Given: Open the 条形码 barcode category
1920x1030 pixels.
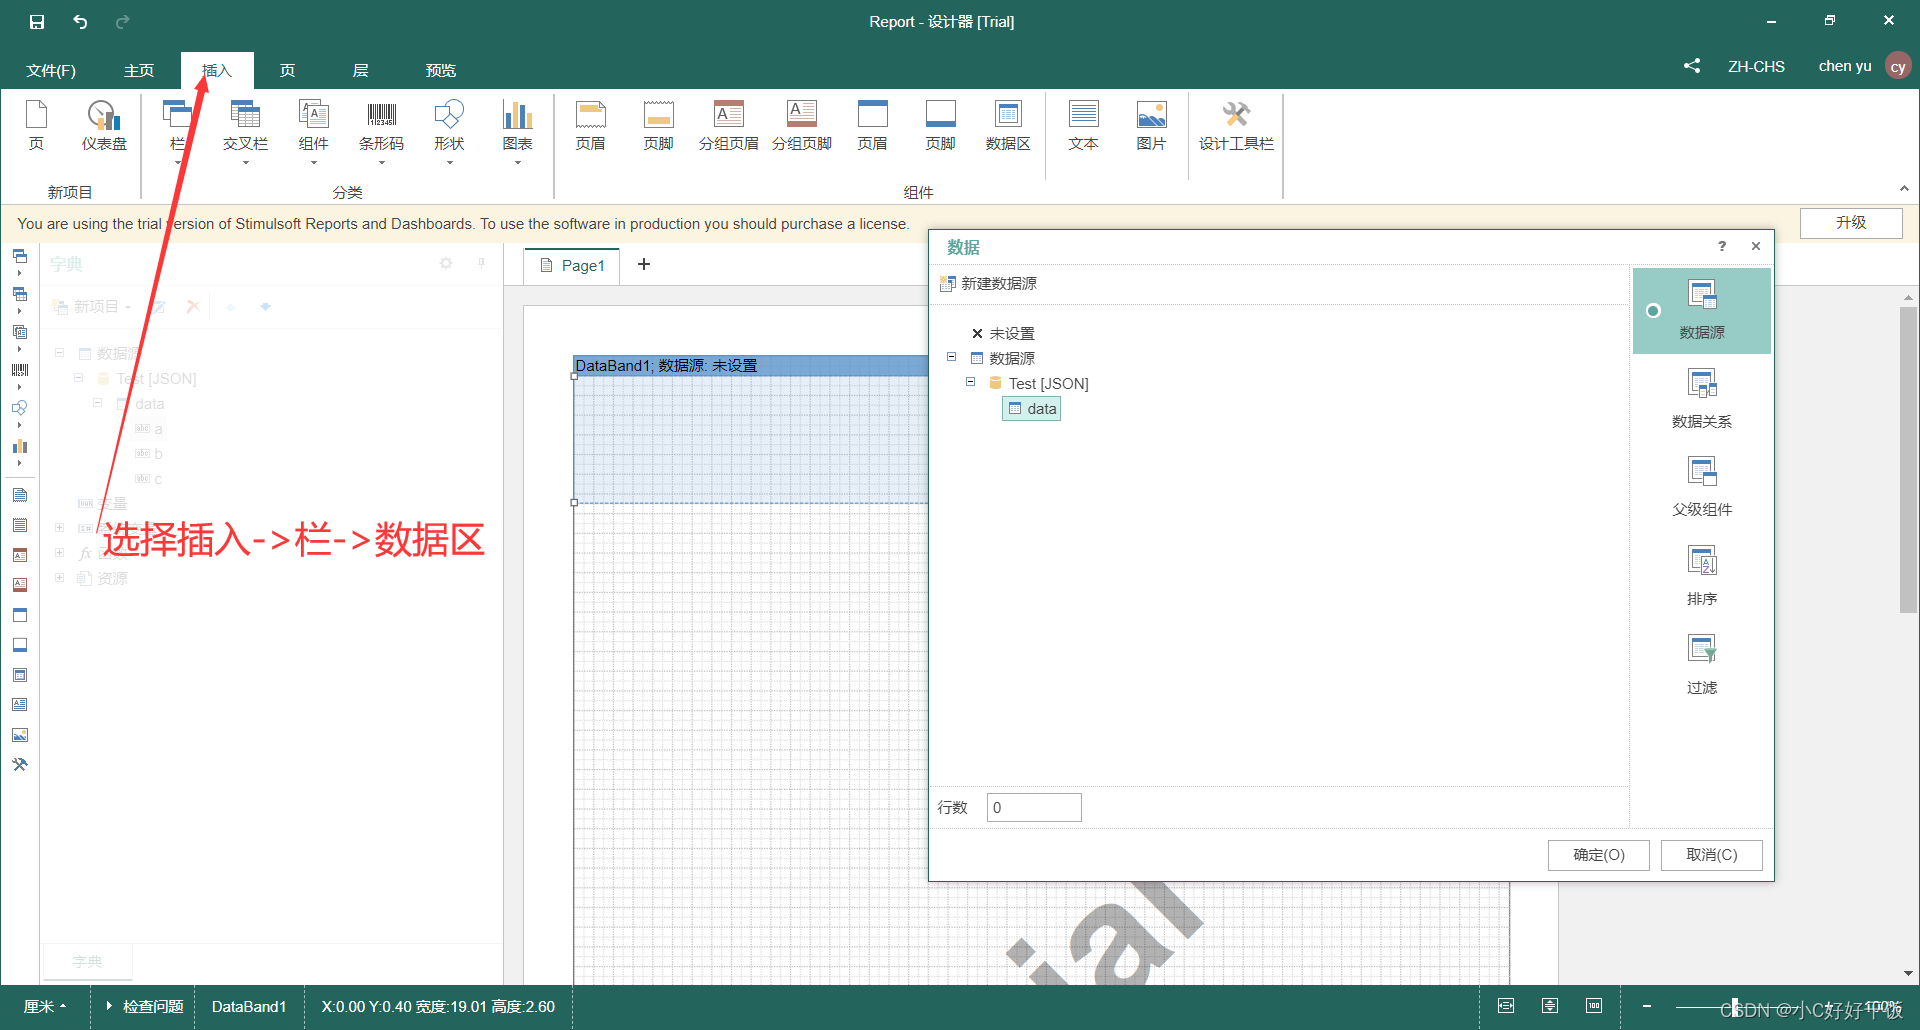Looking at the screenshot, I should 381,131.
